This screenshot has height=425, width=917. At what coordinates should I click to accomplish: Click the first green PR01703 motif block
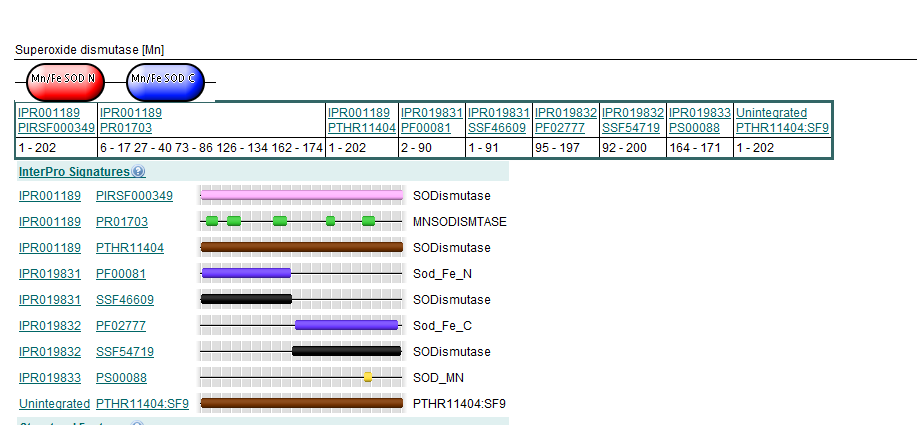point(212,221)
